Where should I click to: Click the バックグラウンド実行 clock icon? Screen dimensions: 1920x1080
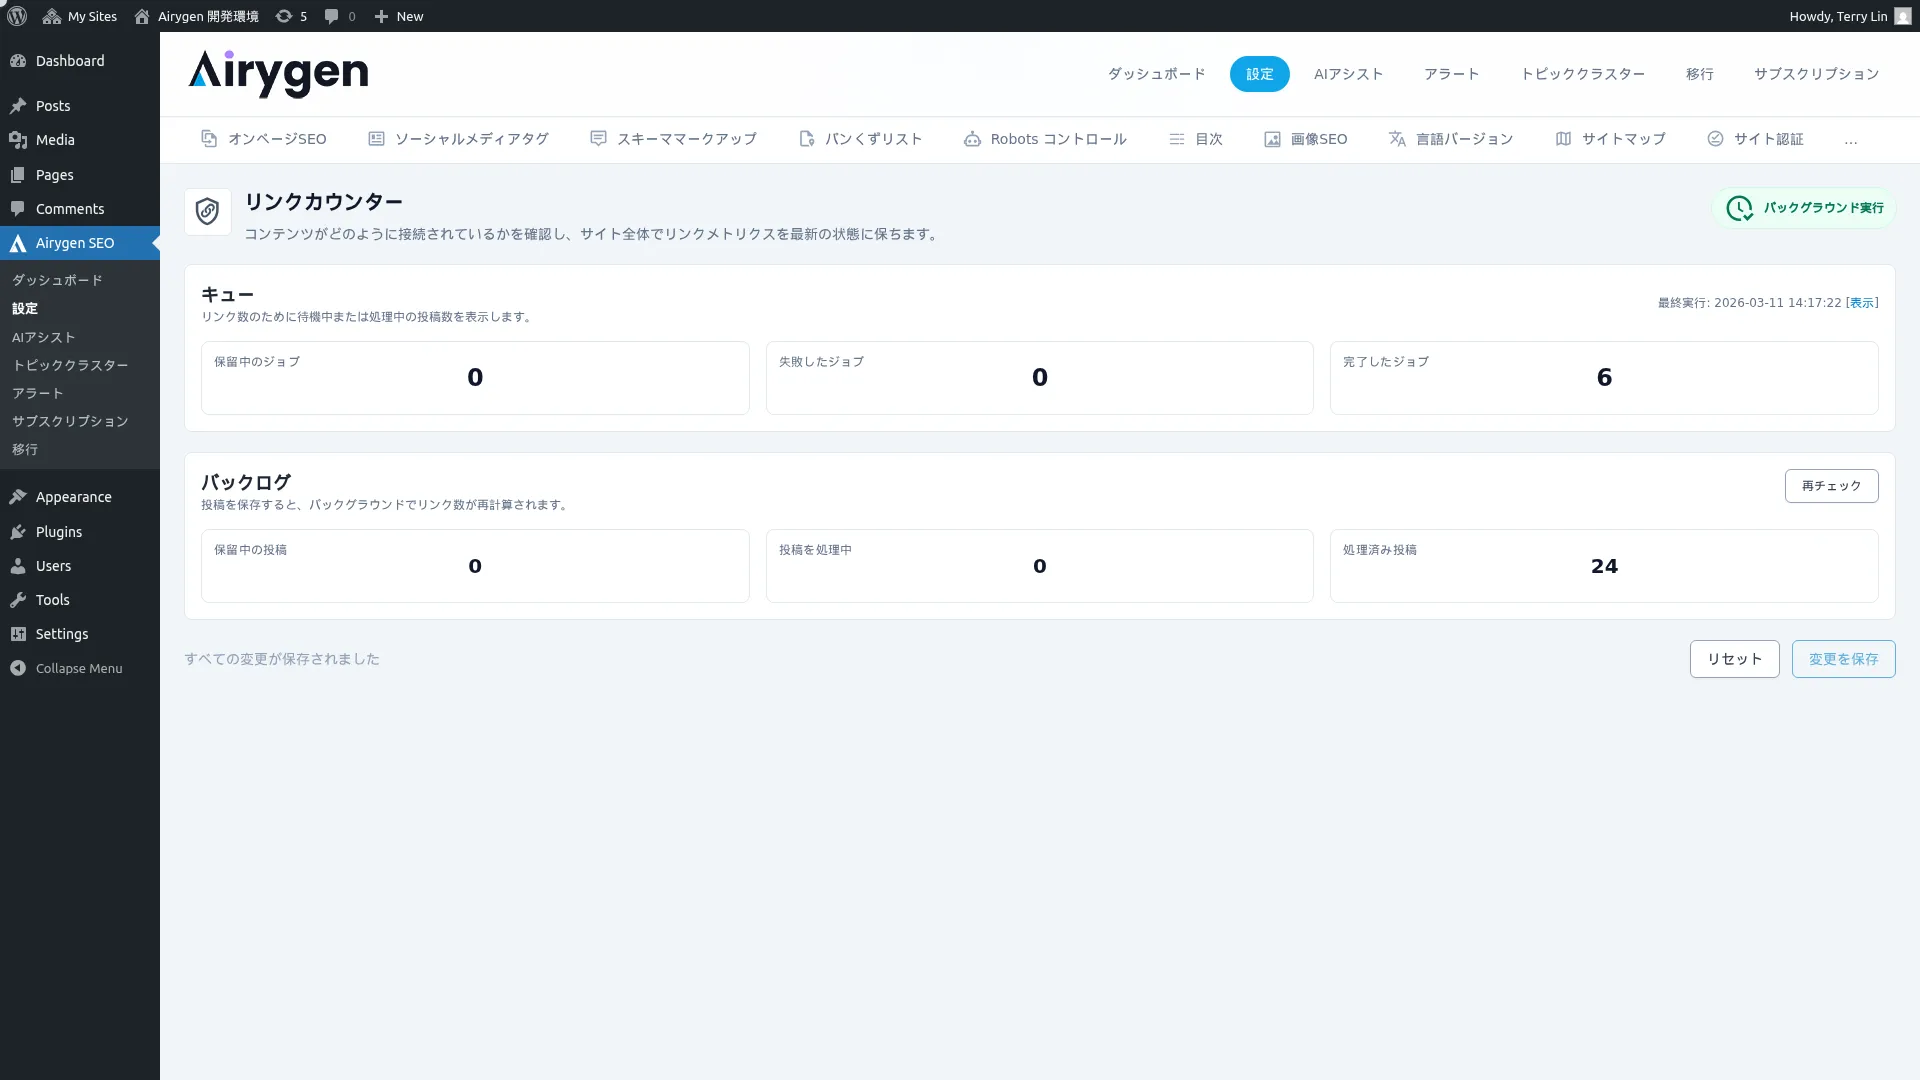point(1740,208)
